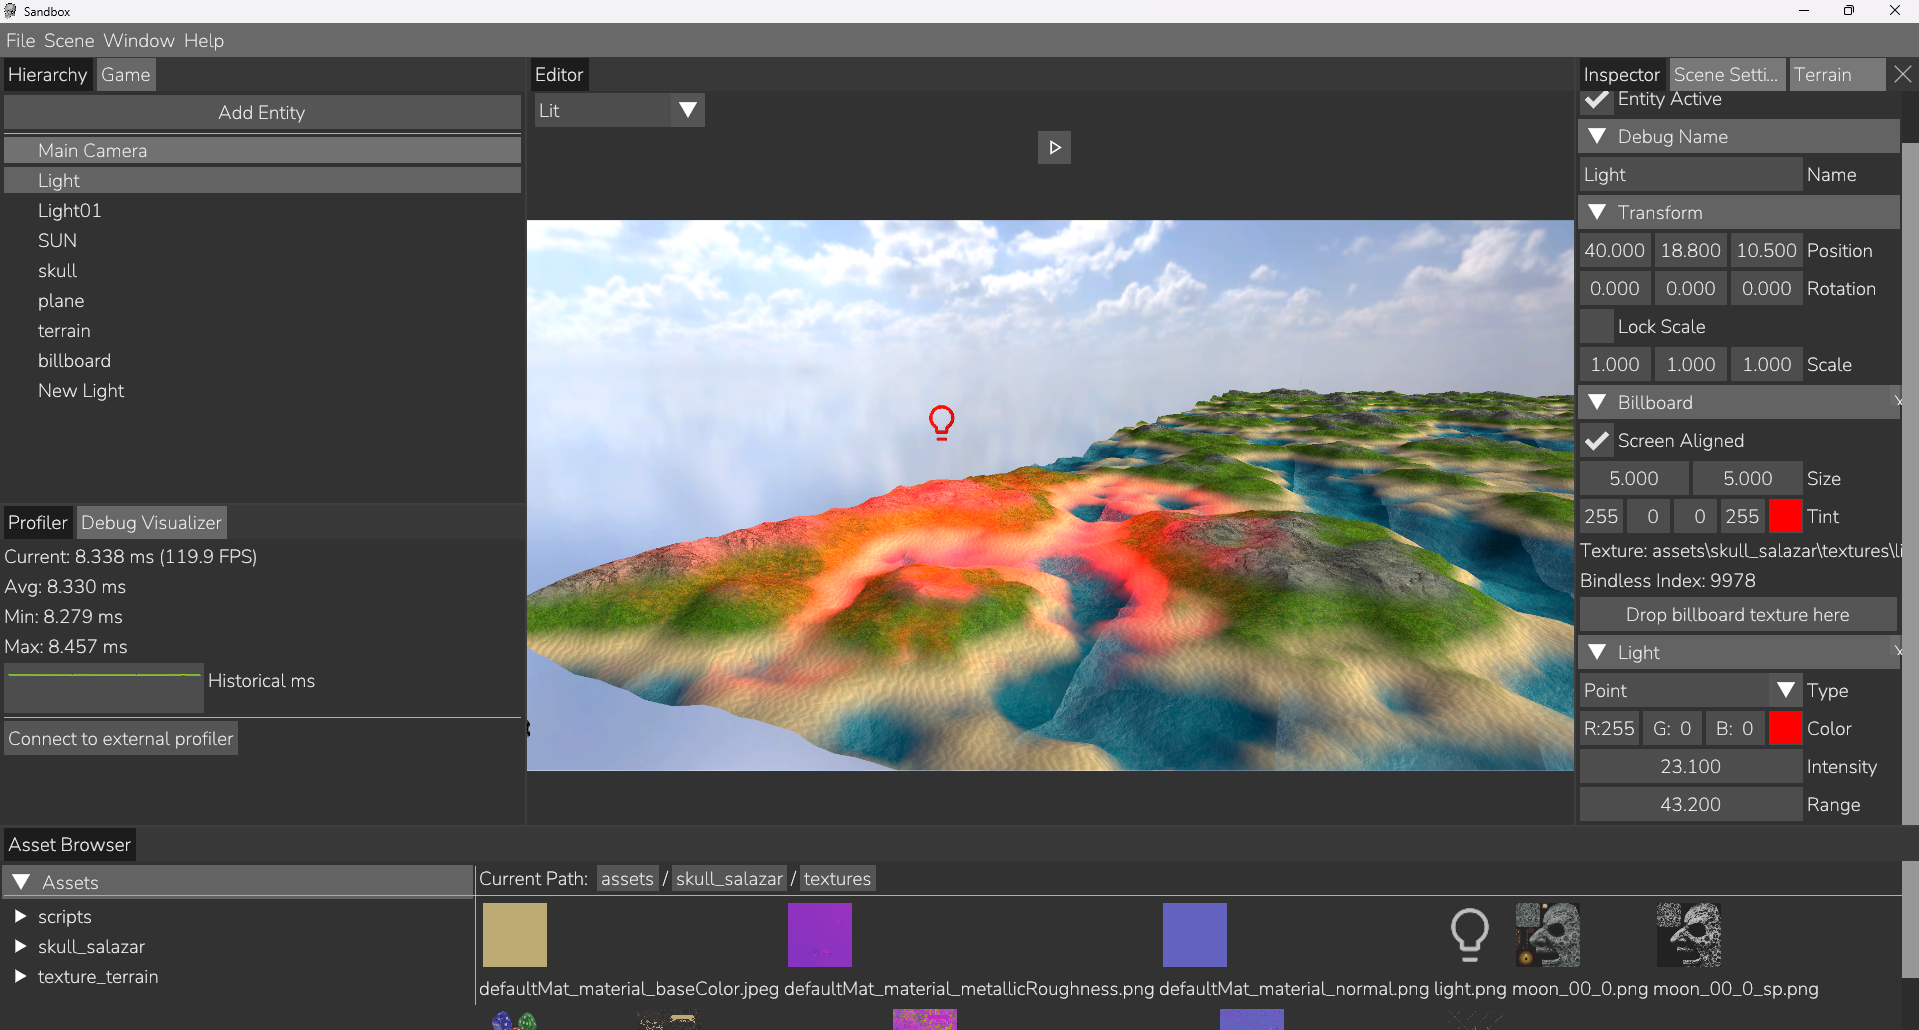This screenshot has height=1030, width=1919.
Task: Select SUN entity in Hierarchy
Action: point(262,241)
